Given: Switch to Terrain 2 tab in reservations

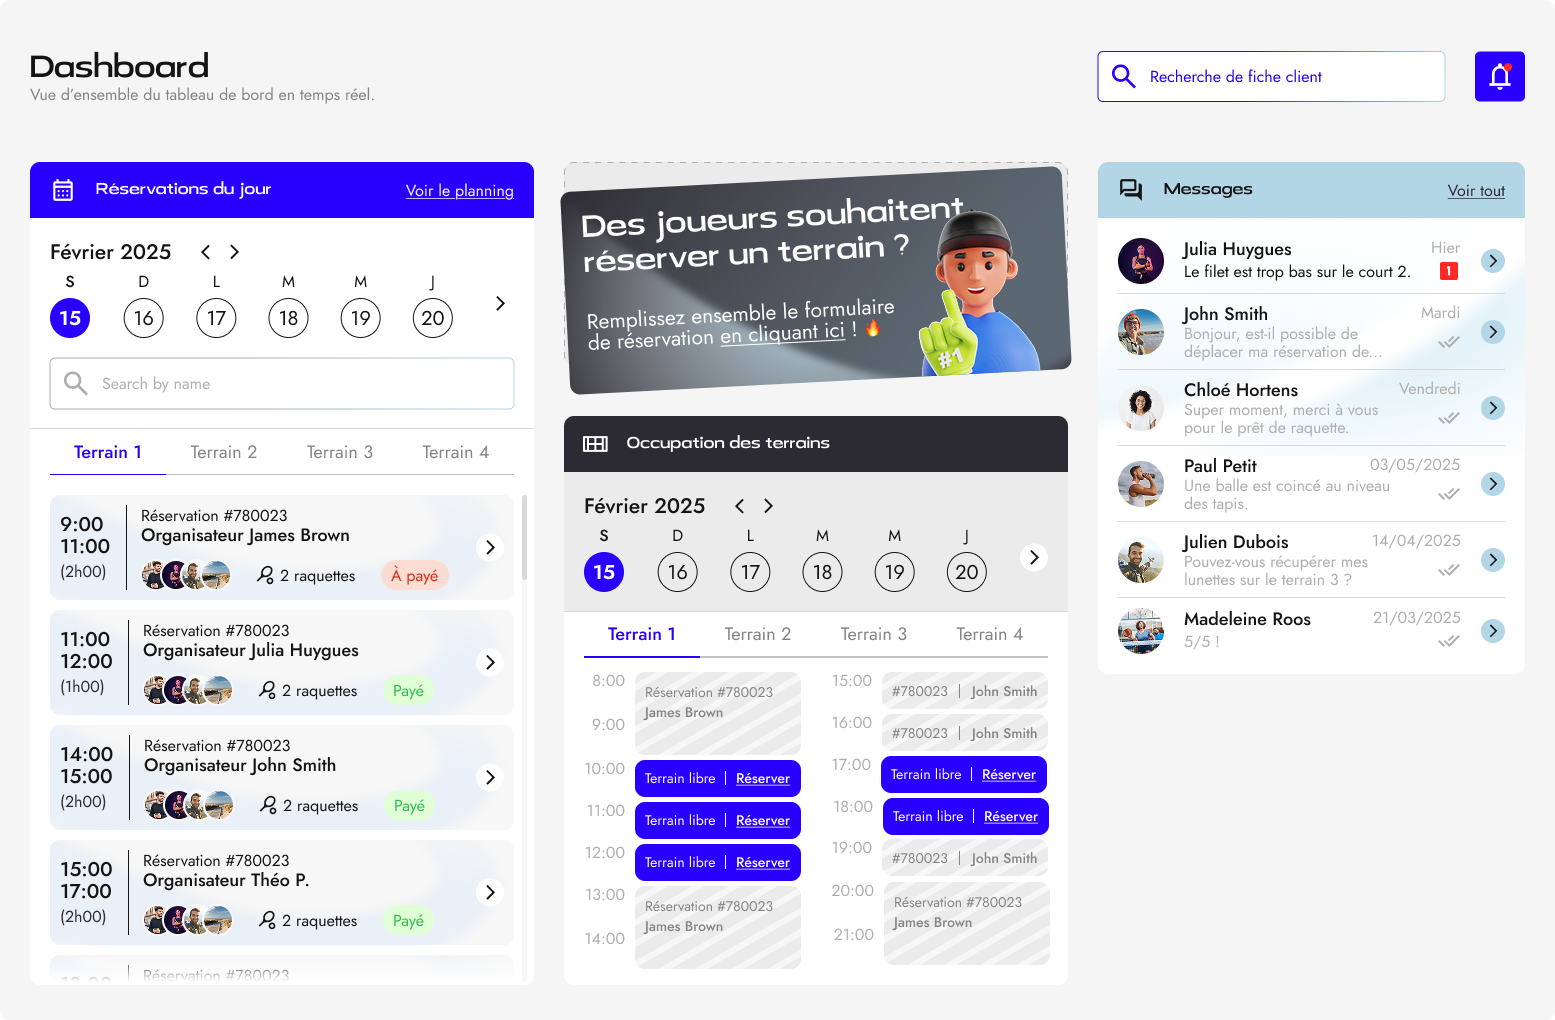Looking at the screenshot, I should [x=223, y=452].
